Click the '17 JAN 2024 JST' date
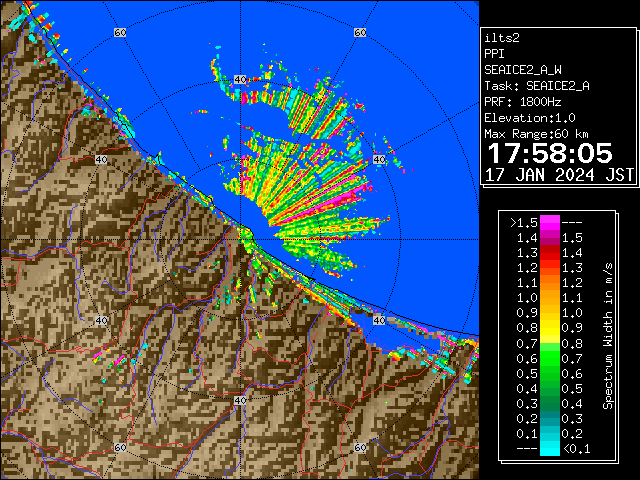640x480 pixels. coord(559,175)
